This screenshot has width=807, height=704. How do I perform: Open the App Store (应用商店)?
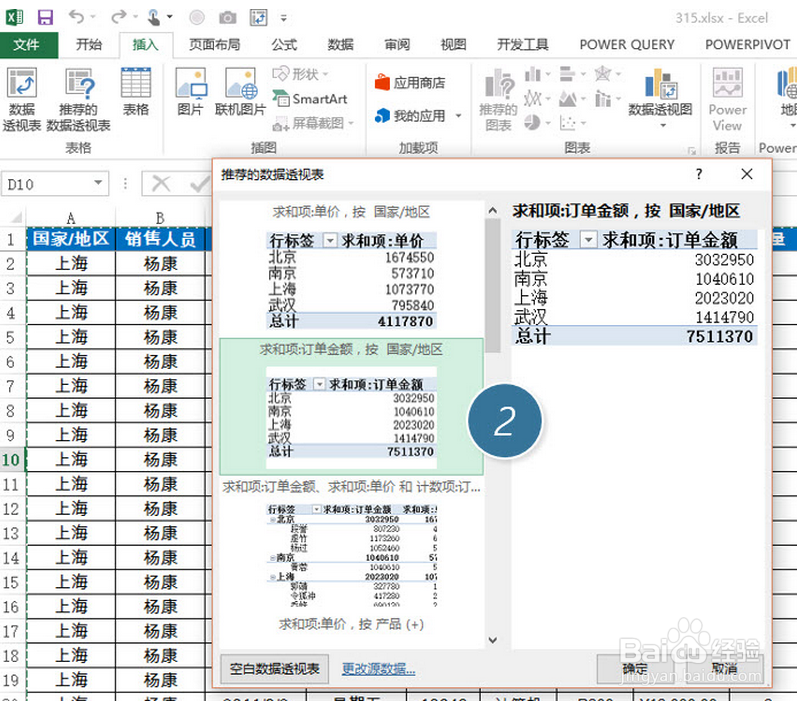click(410, 83)
